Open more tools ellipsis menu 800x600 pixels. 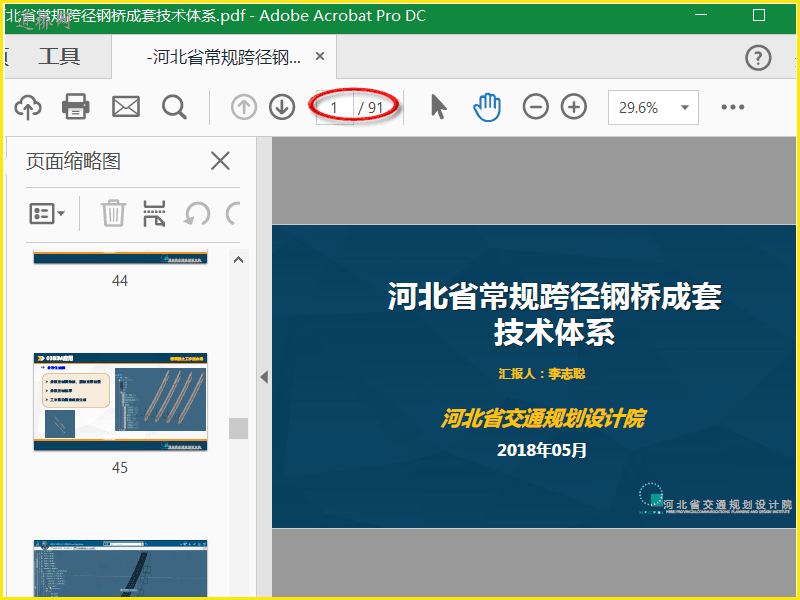(733, 107)
